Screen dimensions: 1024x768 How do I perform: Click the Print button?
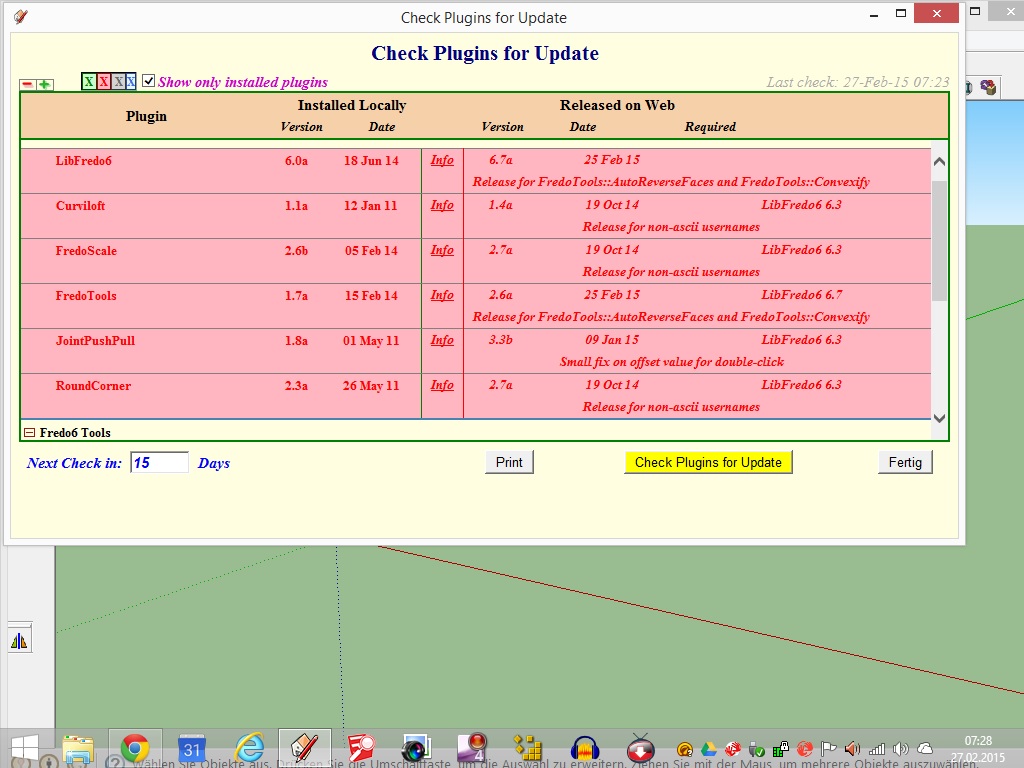(x=509, y=462)
